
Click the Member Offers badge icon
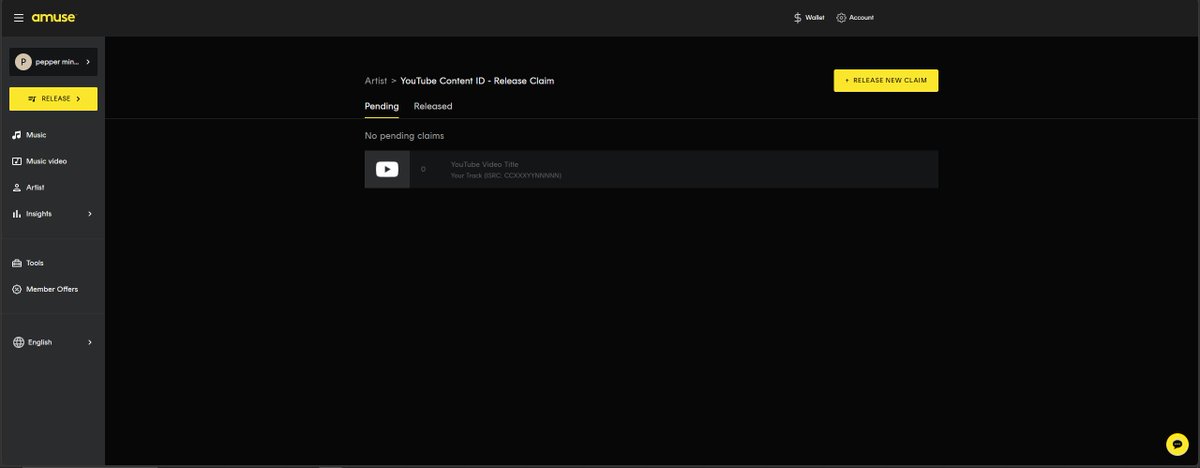tap(17, 289)
